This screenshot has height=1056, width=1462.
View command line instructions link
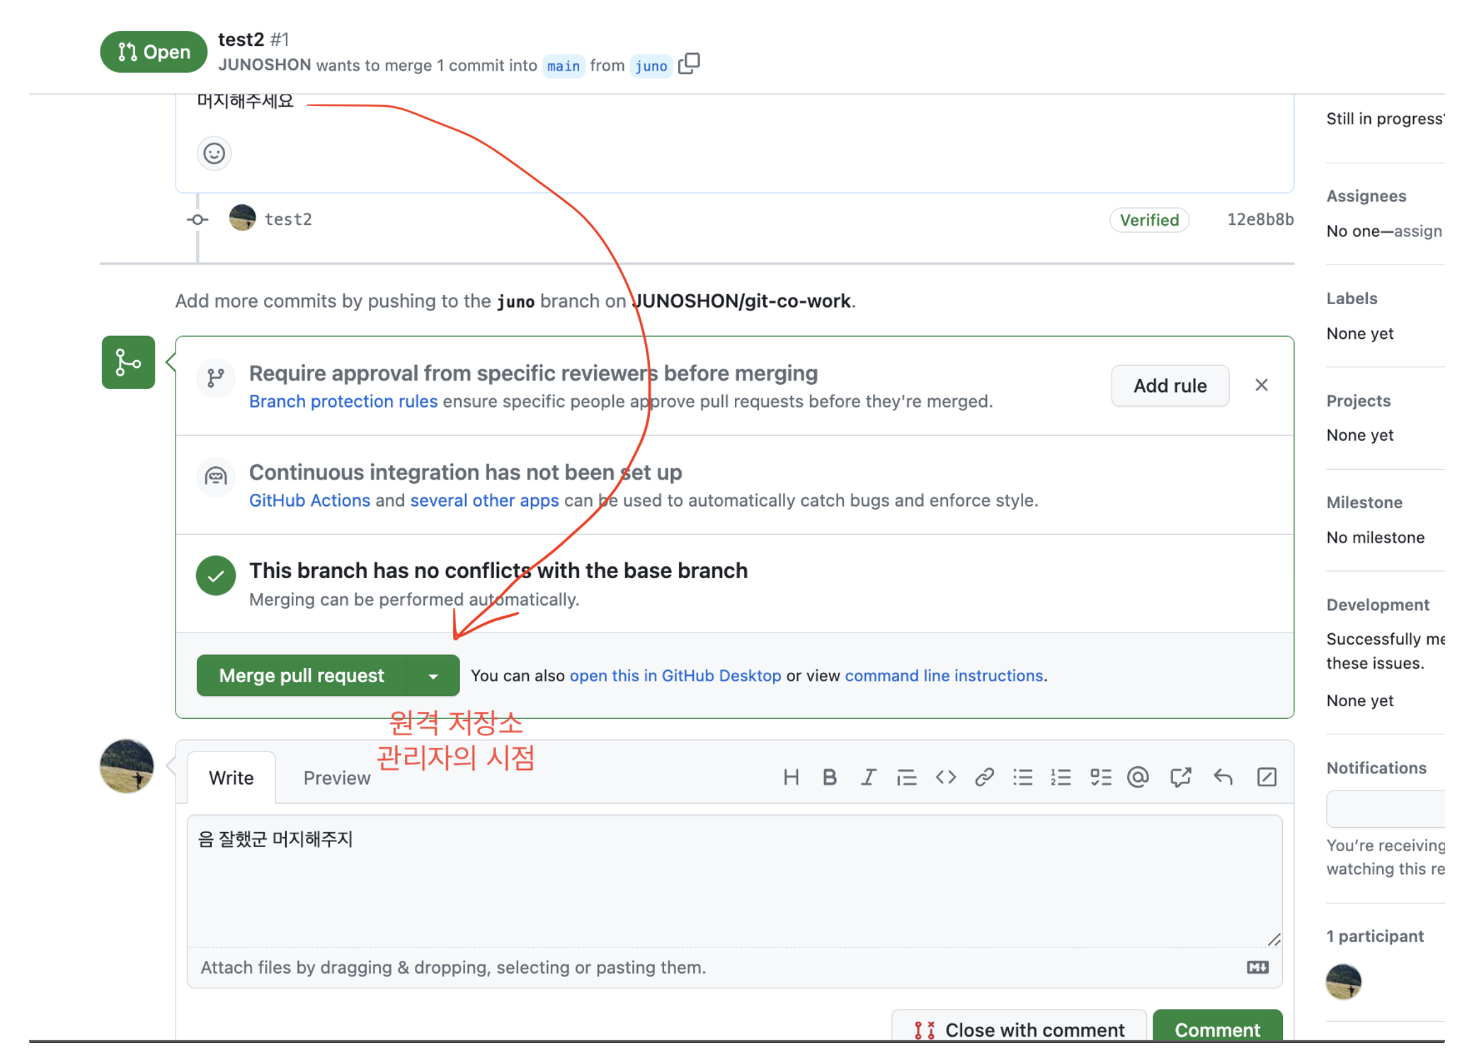coord(944,676)
